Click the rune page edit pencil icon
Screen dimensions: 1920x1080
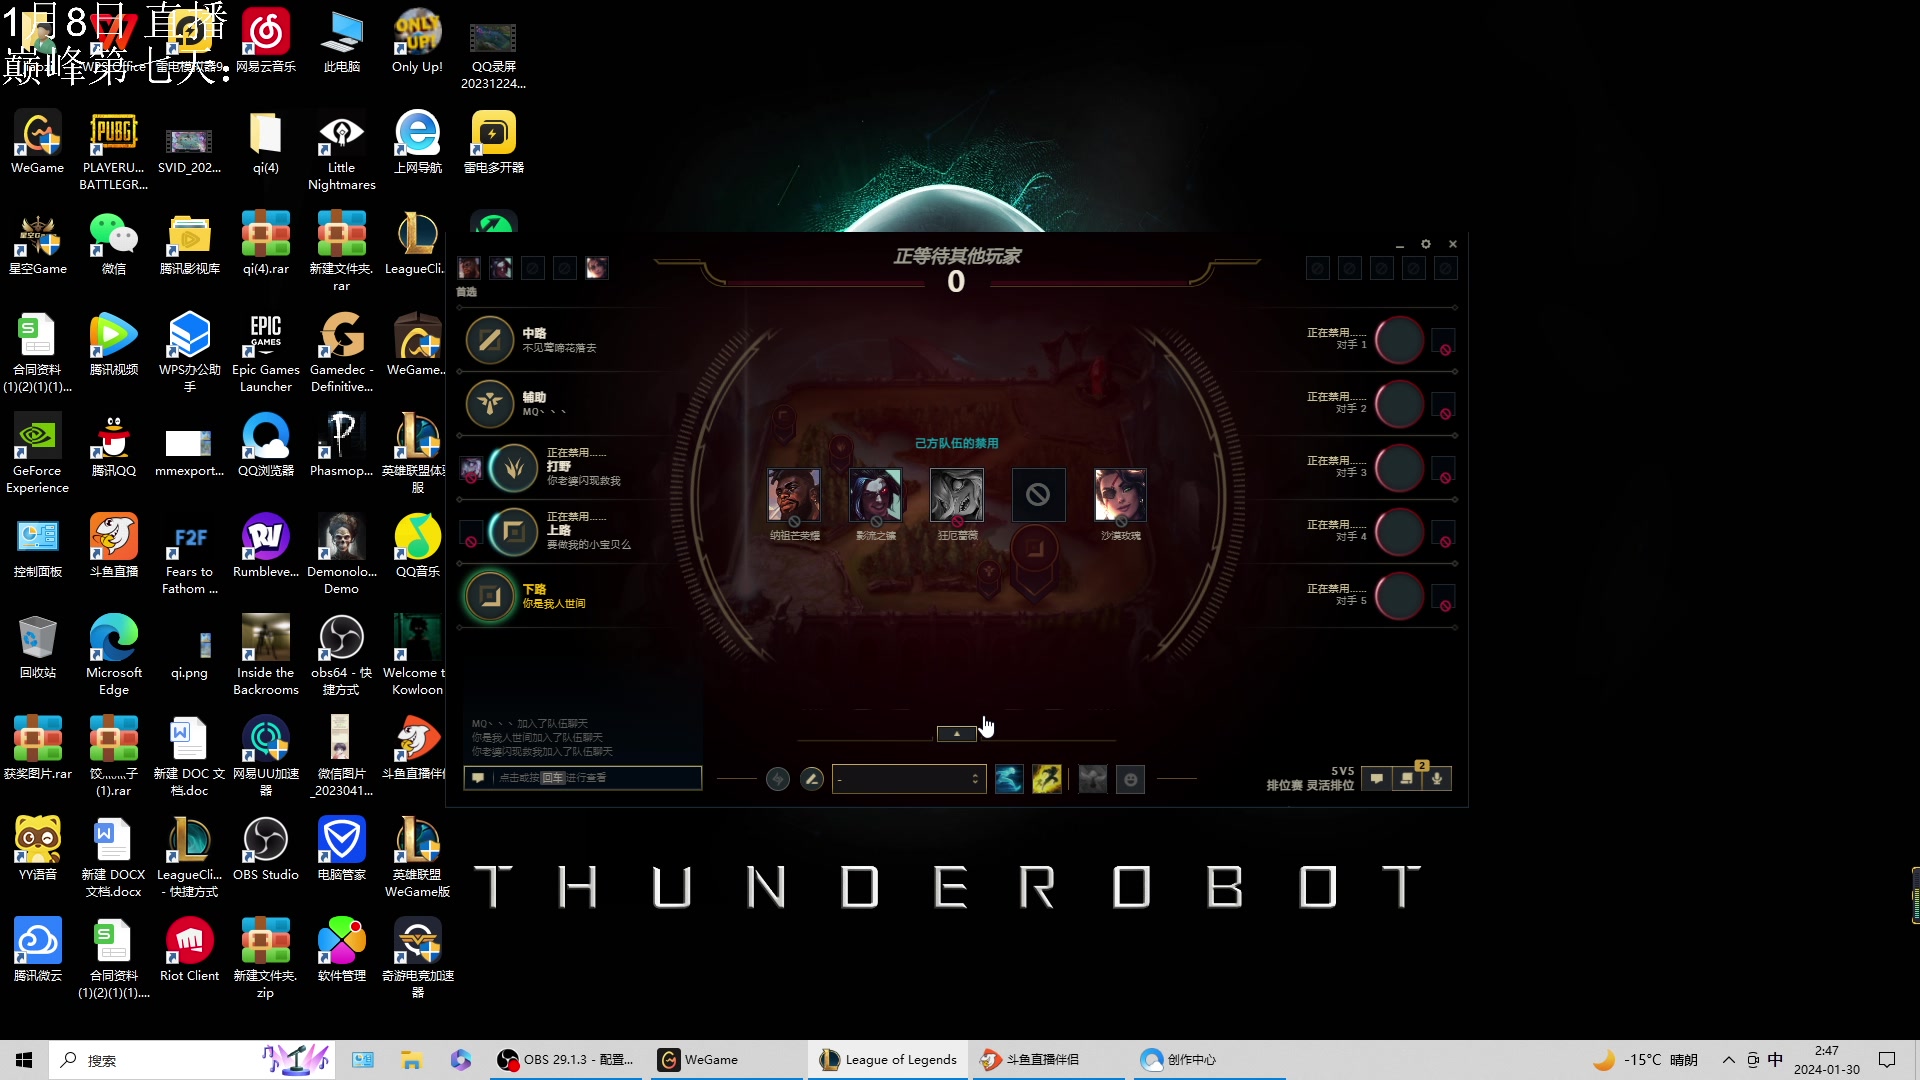coord(812,779)
